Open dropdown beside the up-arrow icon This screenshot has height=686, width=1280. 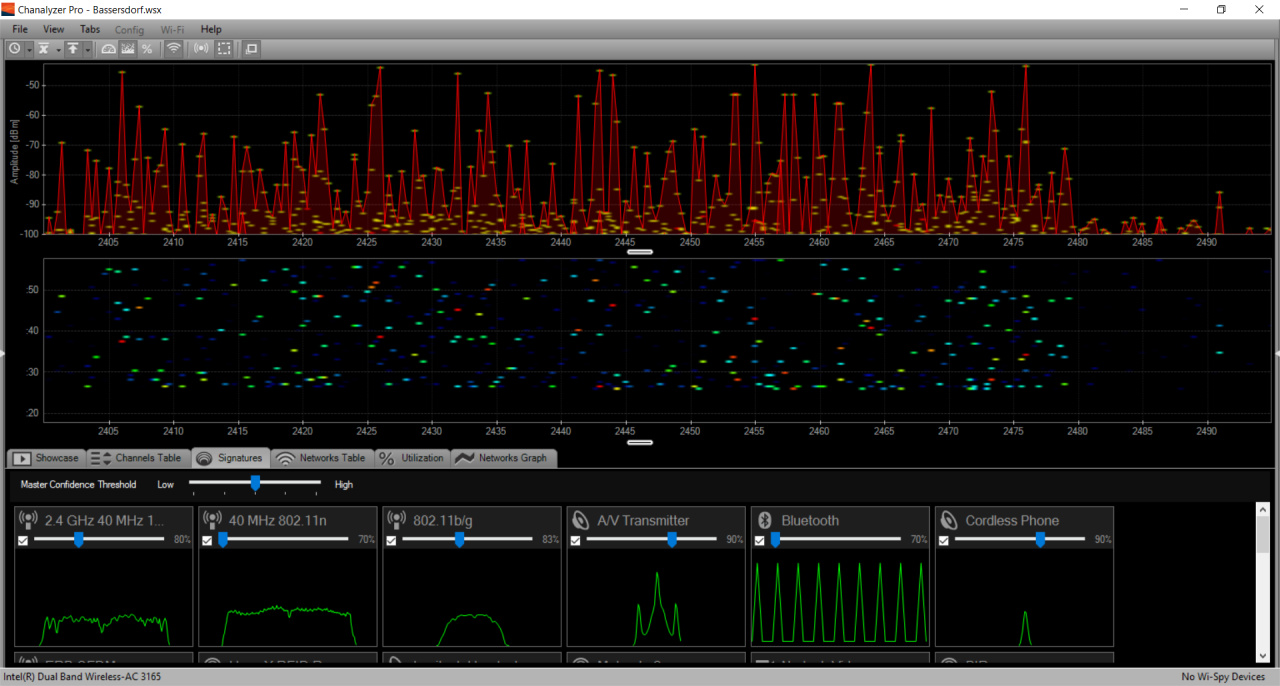pos(88,49)
